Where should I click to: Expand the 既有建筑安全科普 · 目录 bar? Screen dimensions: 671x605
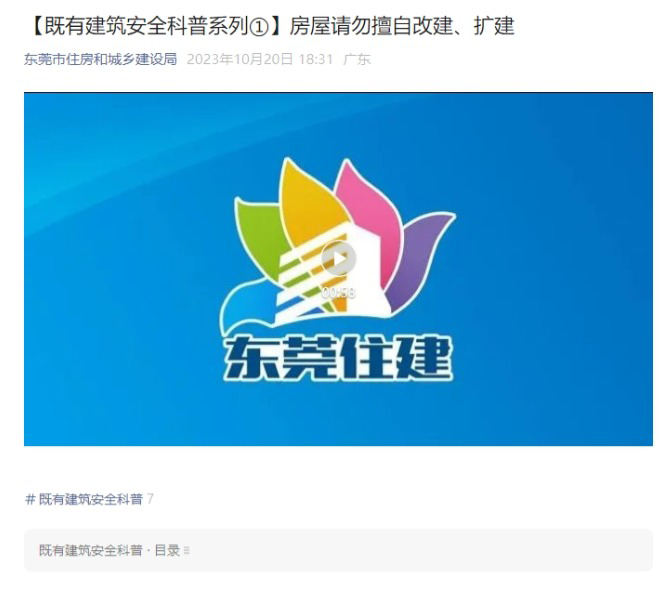[338, 550]
